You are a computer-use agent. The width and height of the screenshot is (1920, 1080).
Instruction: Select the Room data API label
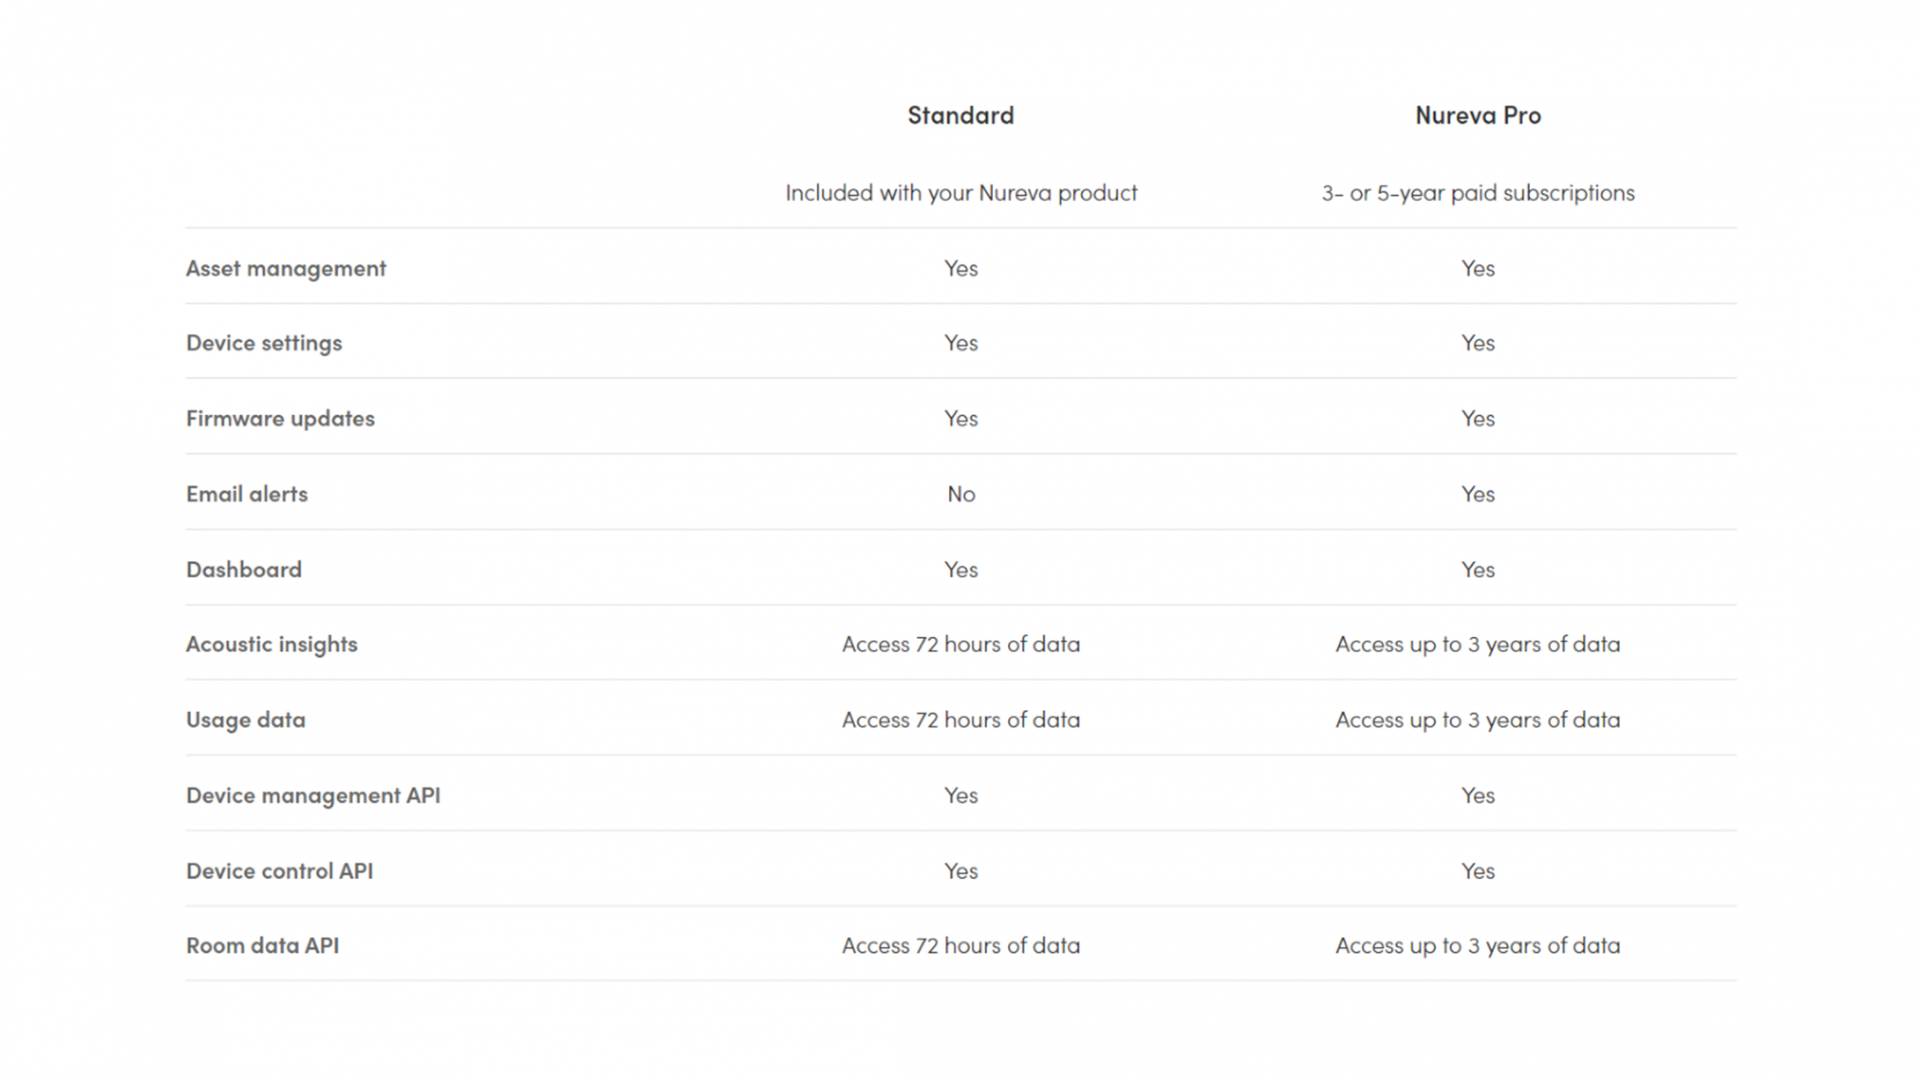click(263, 945)
